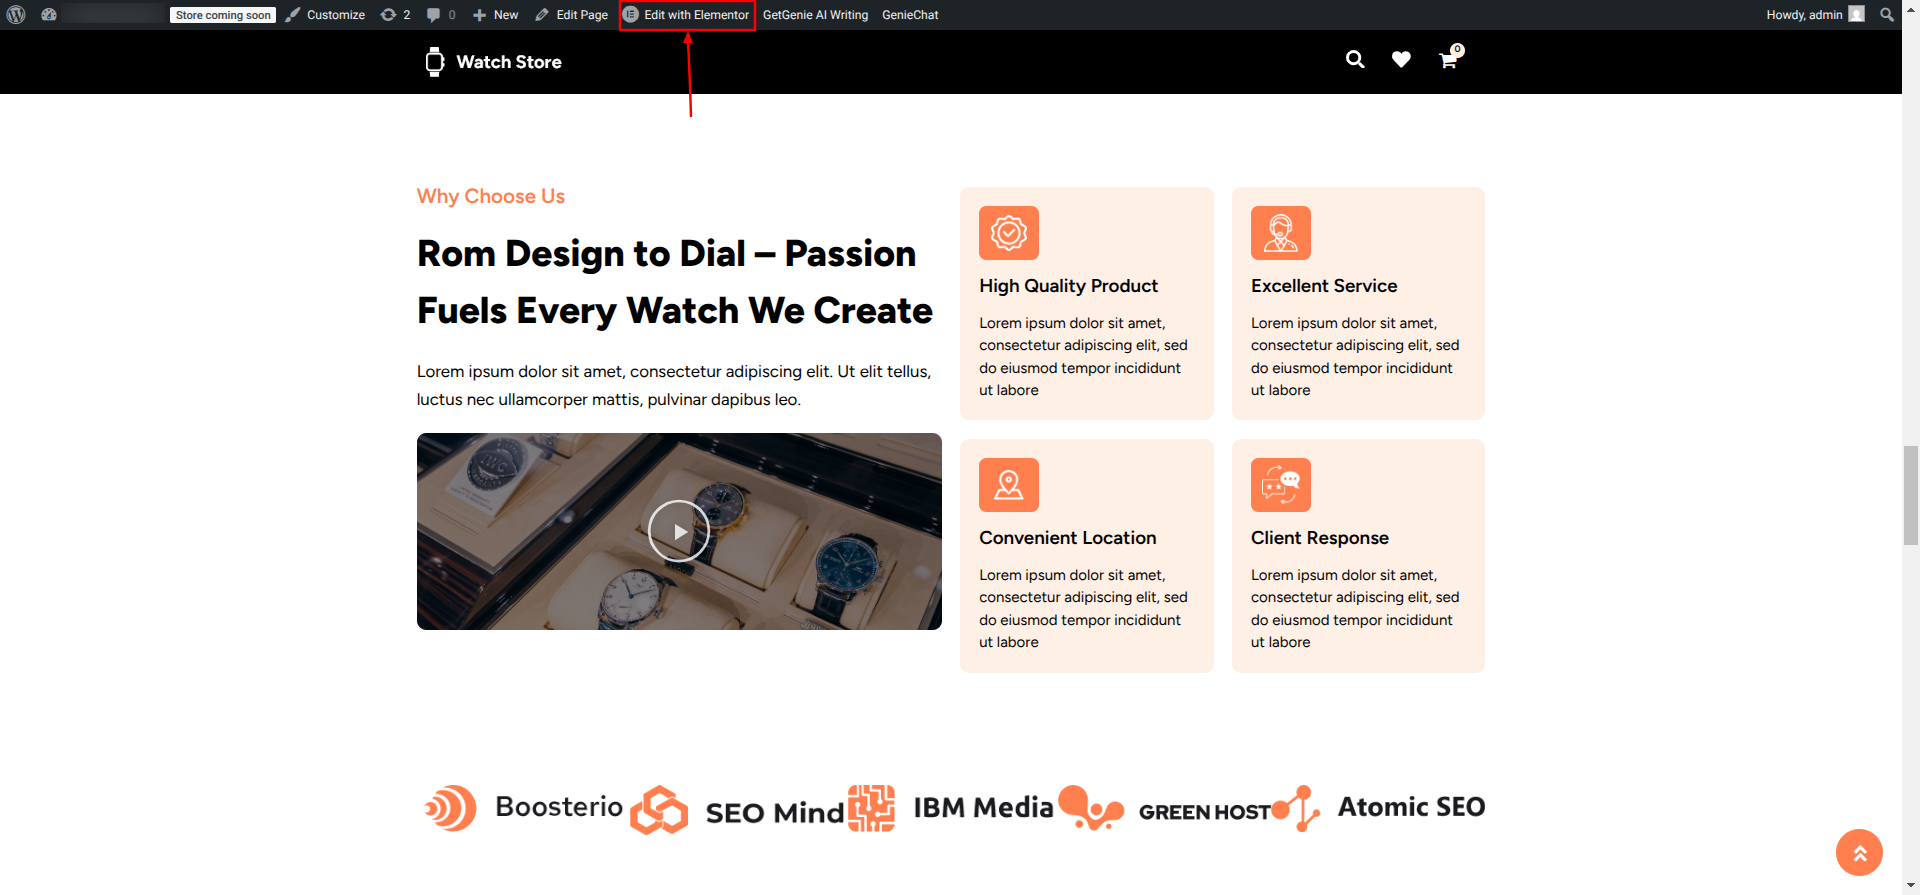Open Customize in admin bar

(326, 15)
